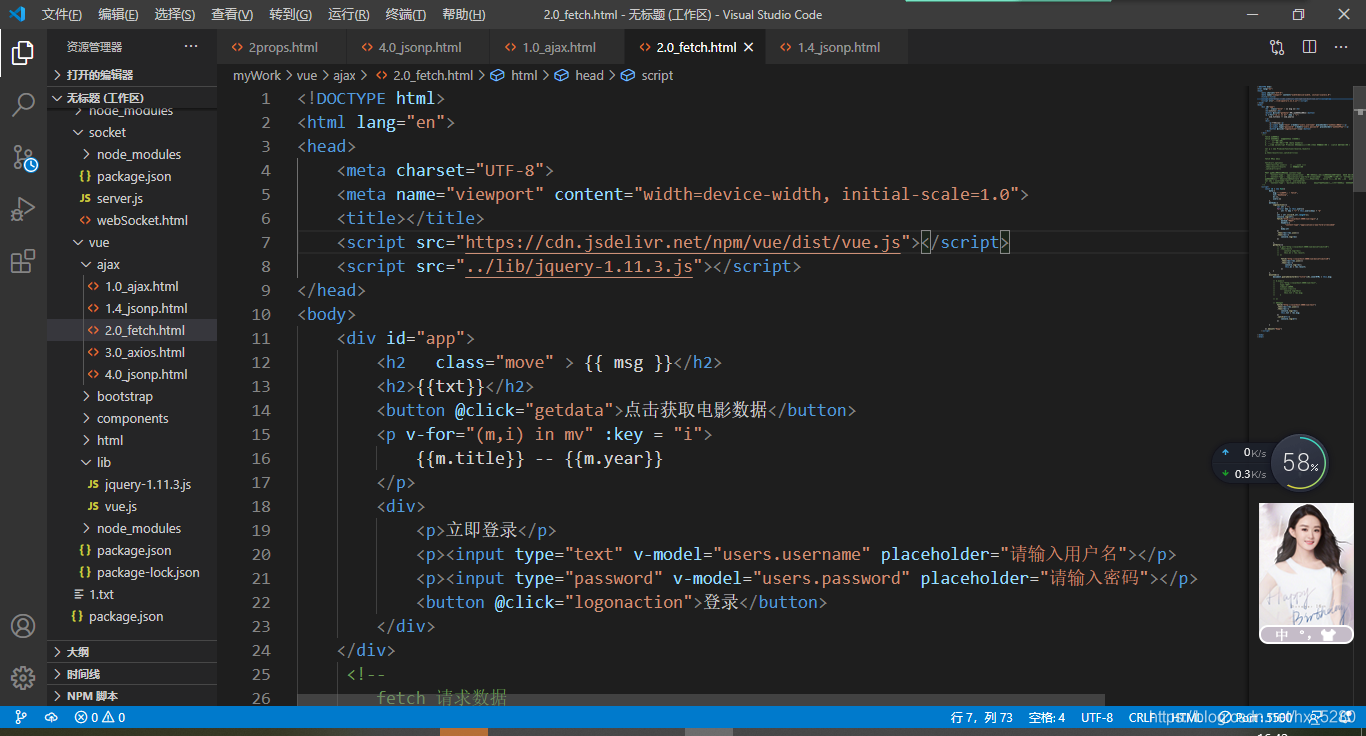Screen dimensions: 1366x736
Task: Click the cloud sync icon in status bar
Action: [x=51, y=717]
